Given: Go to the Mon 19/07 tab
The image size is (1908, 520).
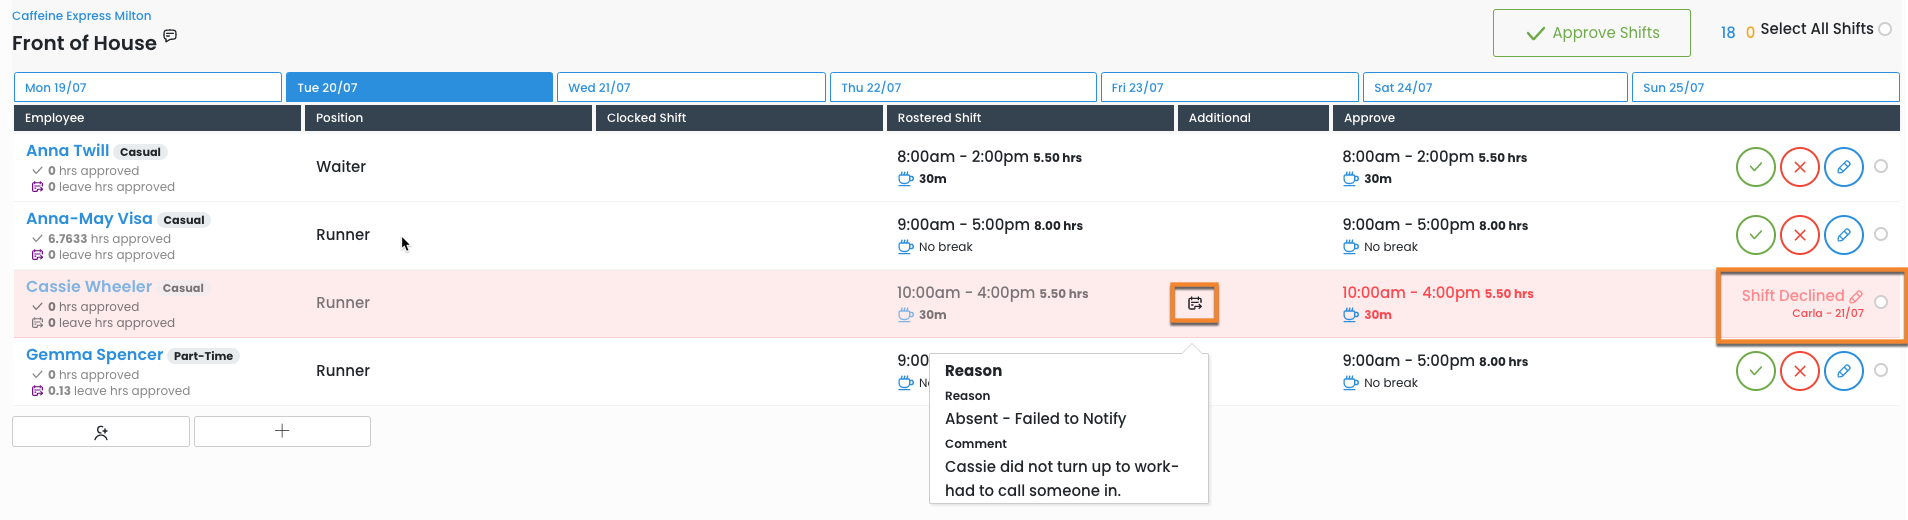Looking at the screenshot, I should (147, 87).
